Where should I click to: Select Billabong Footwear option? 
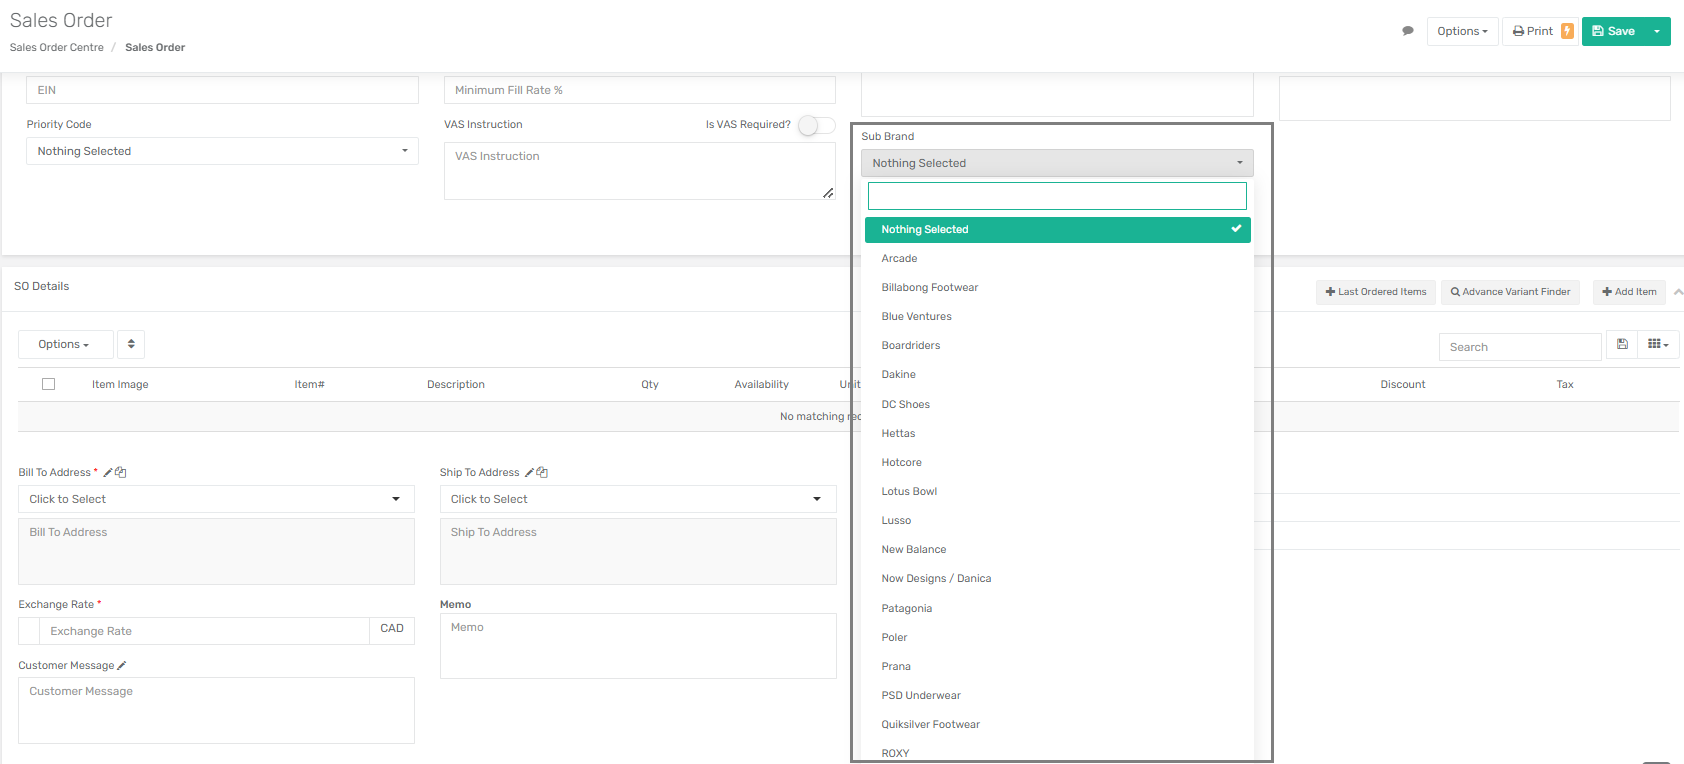930,287
